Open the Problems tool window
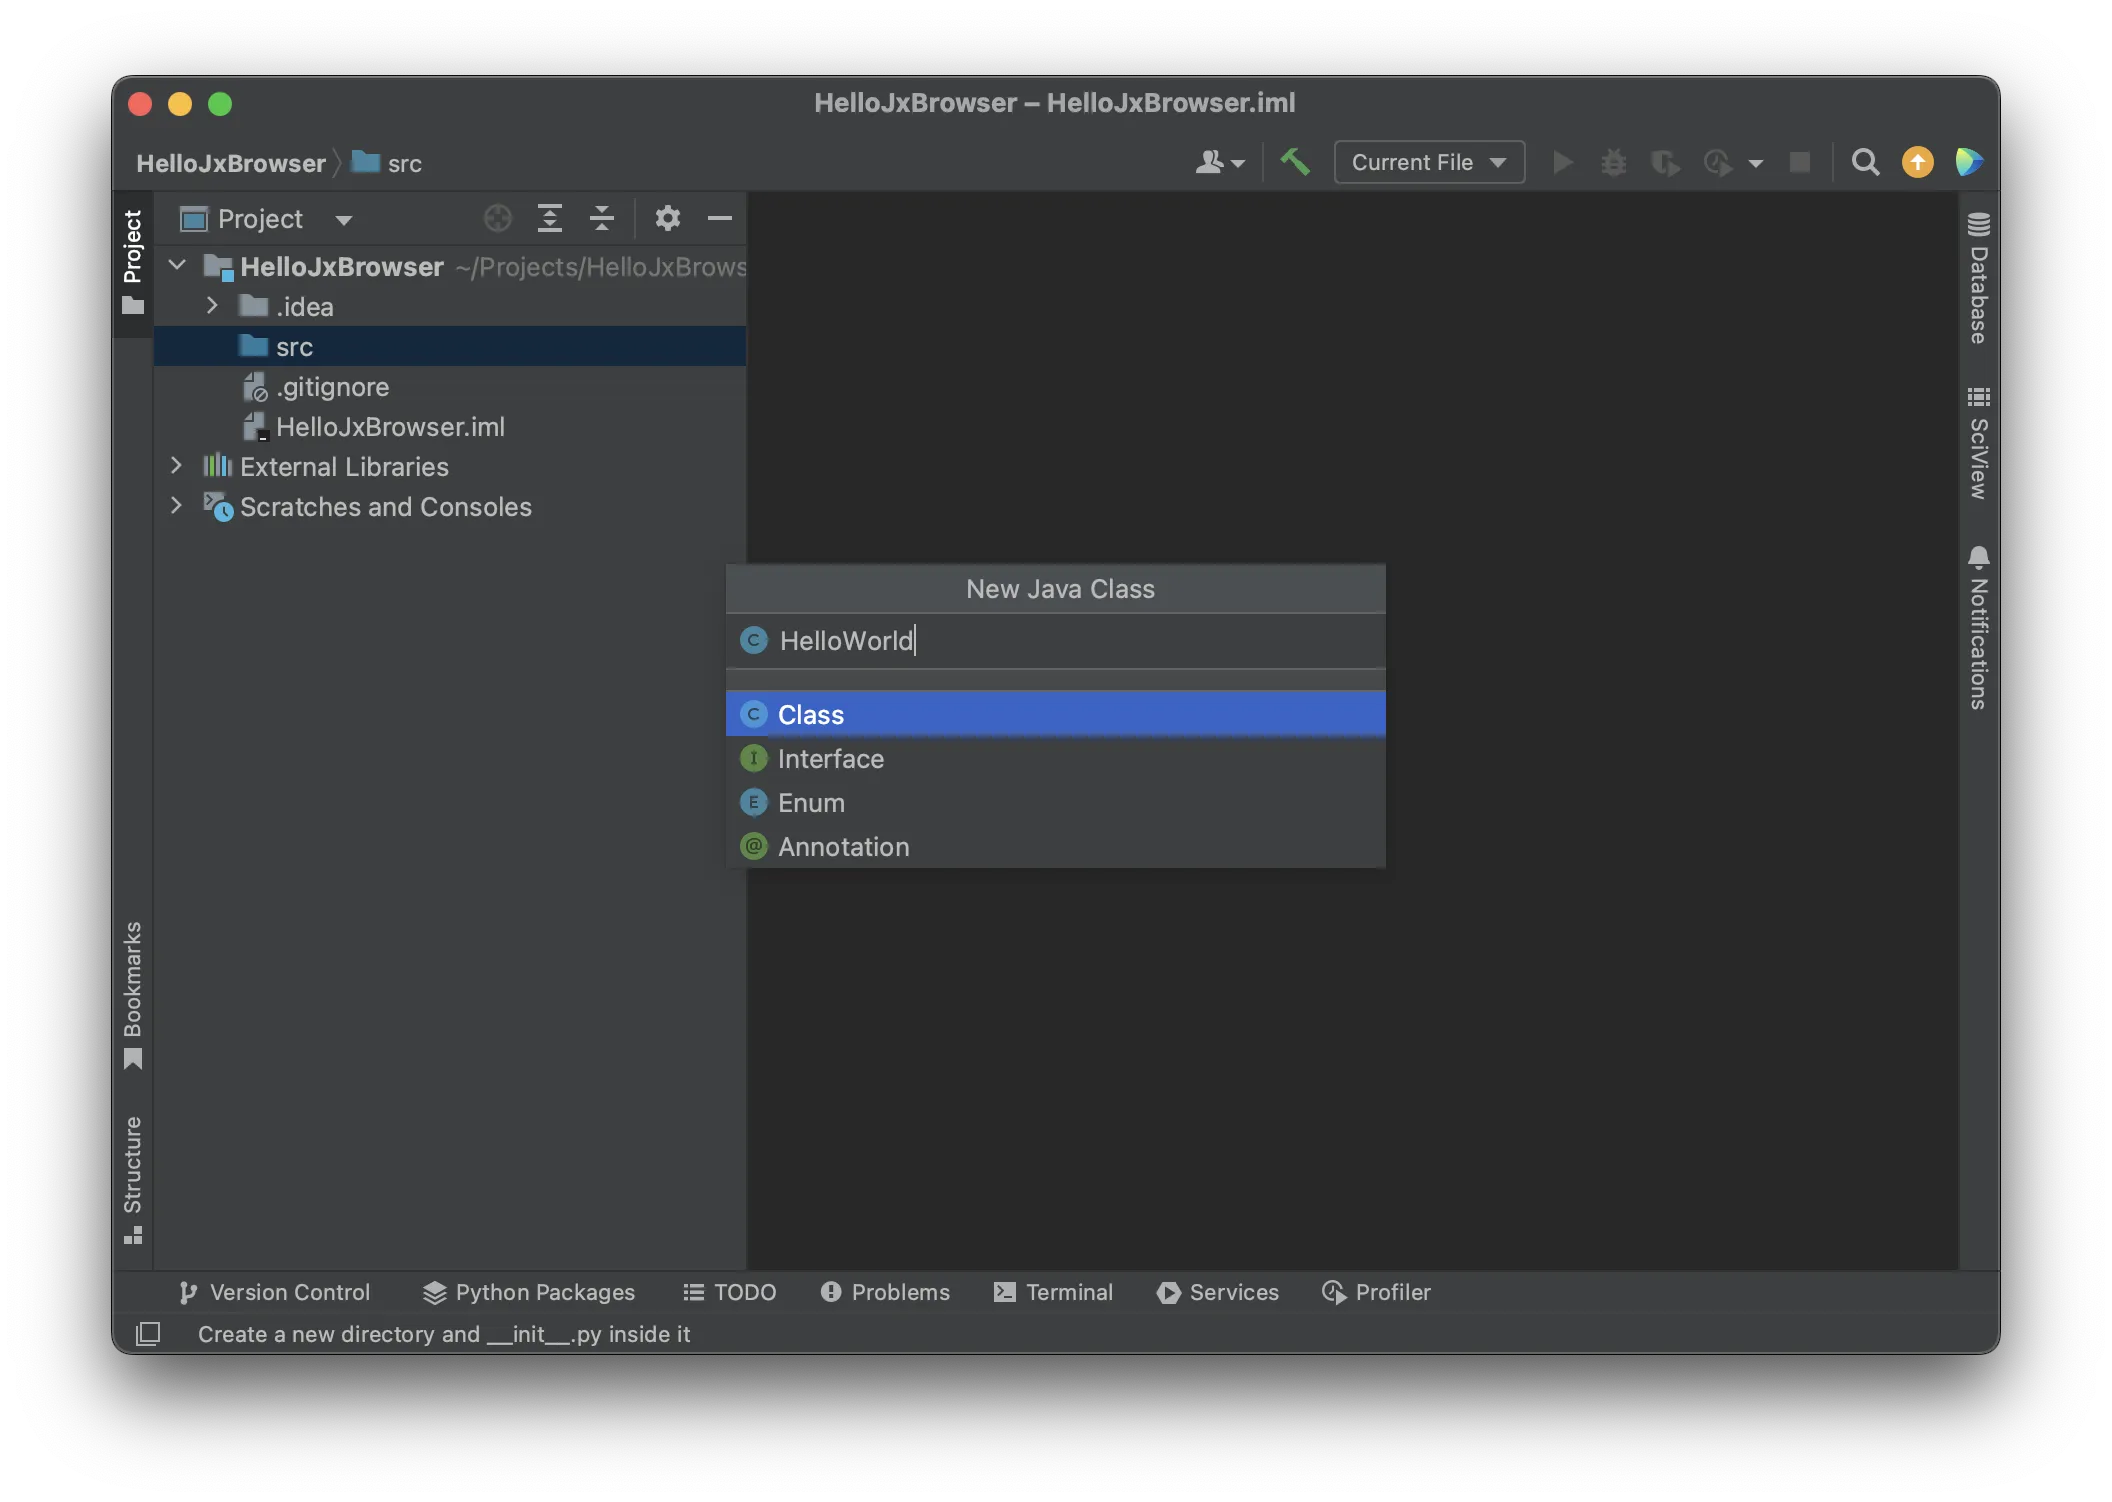The width and height of the screenshot is (2112, 1502). coord(885,1293)
